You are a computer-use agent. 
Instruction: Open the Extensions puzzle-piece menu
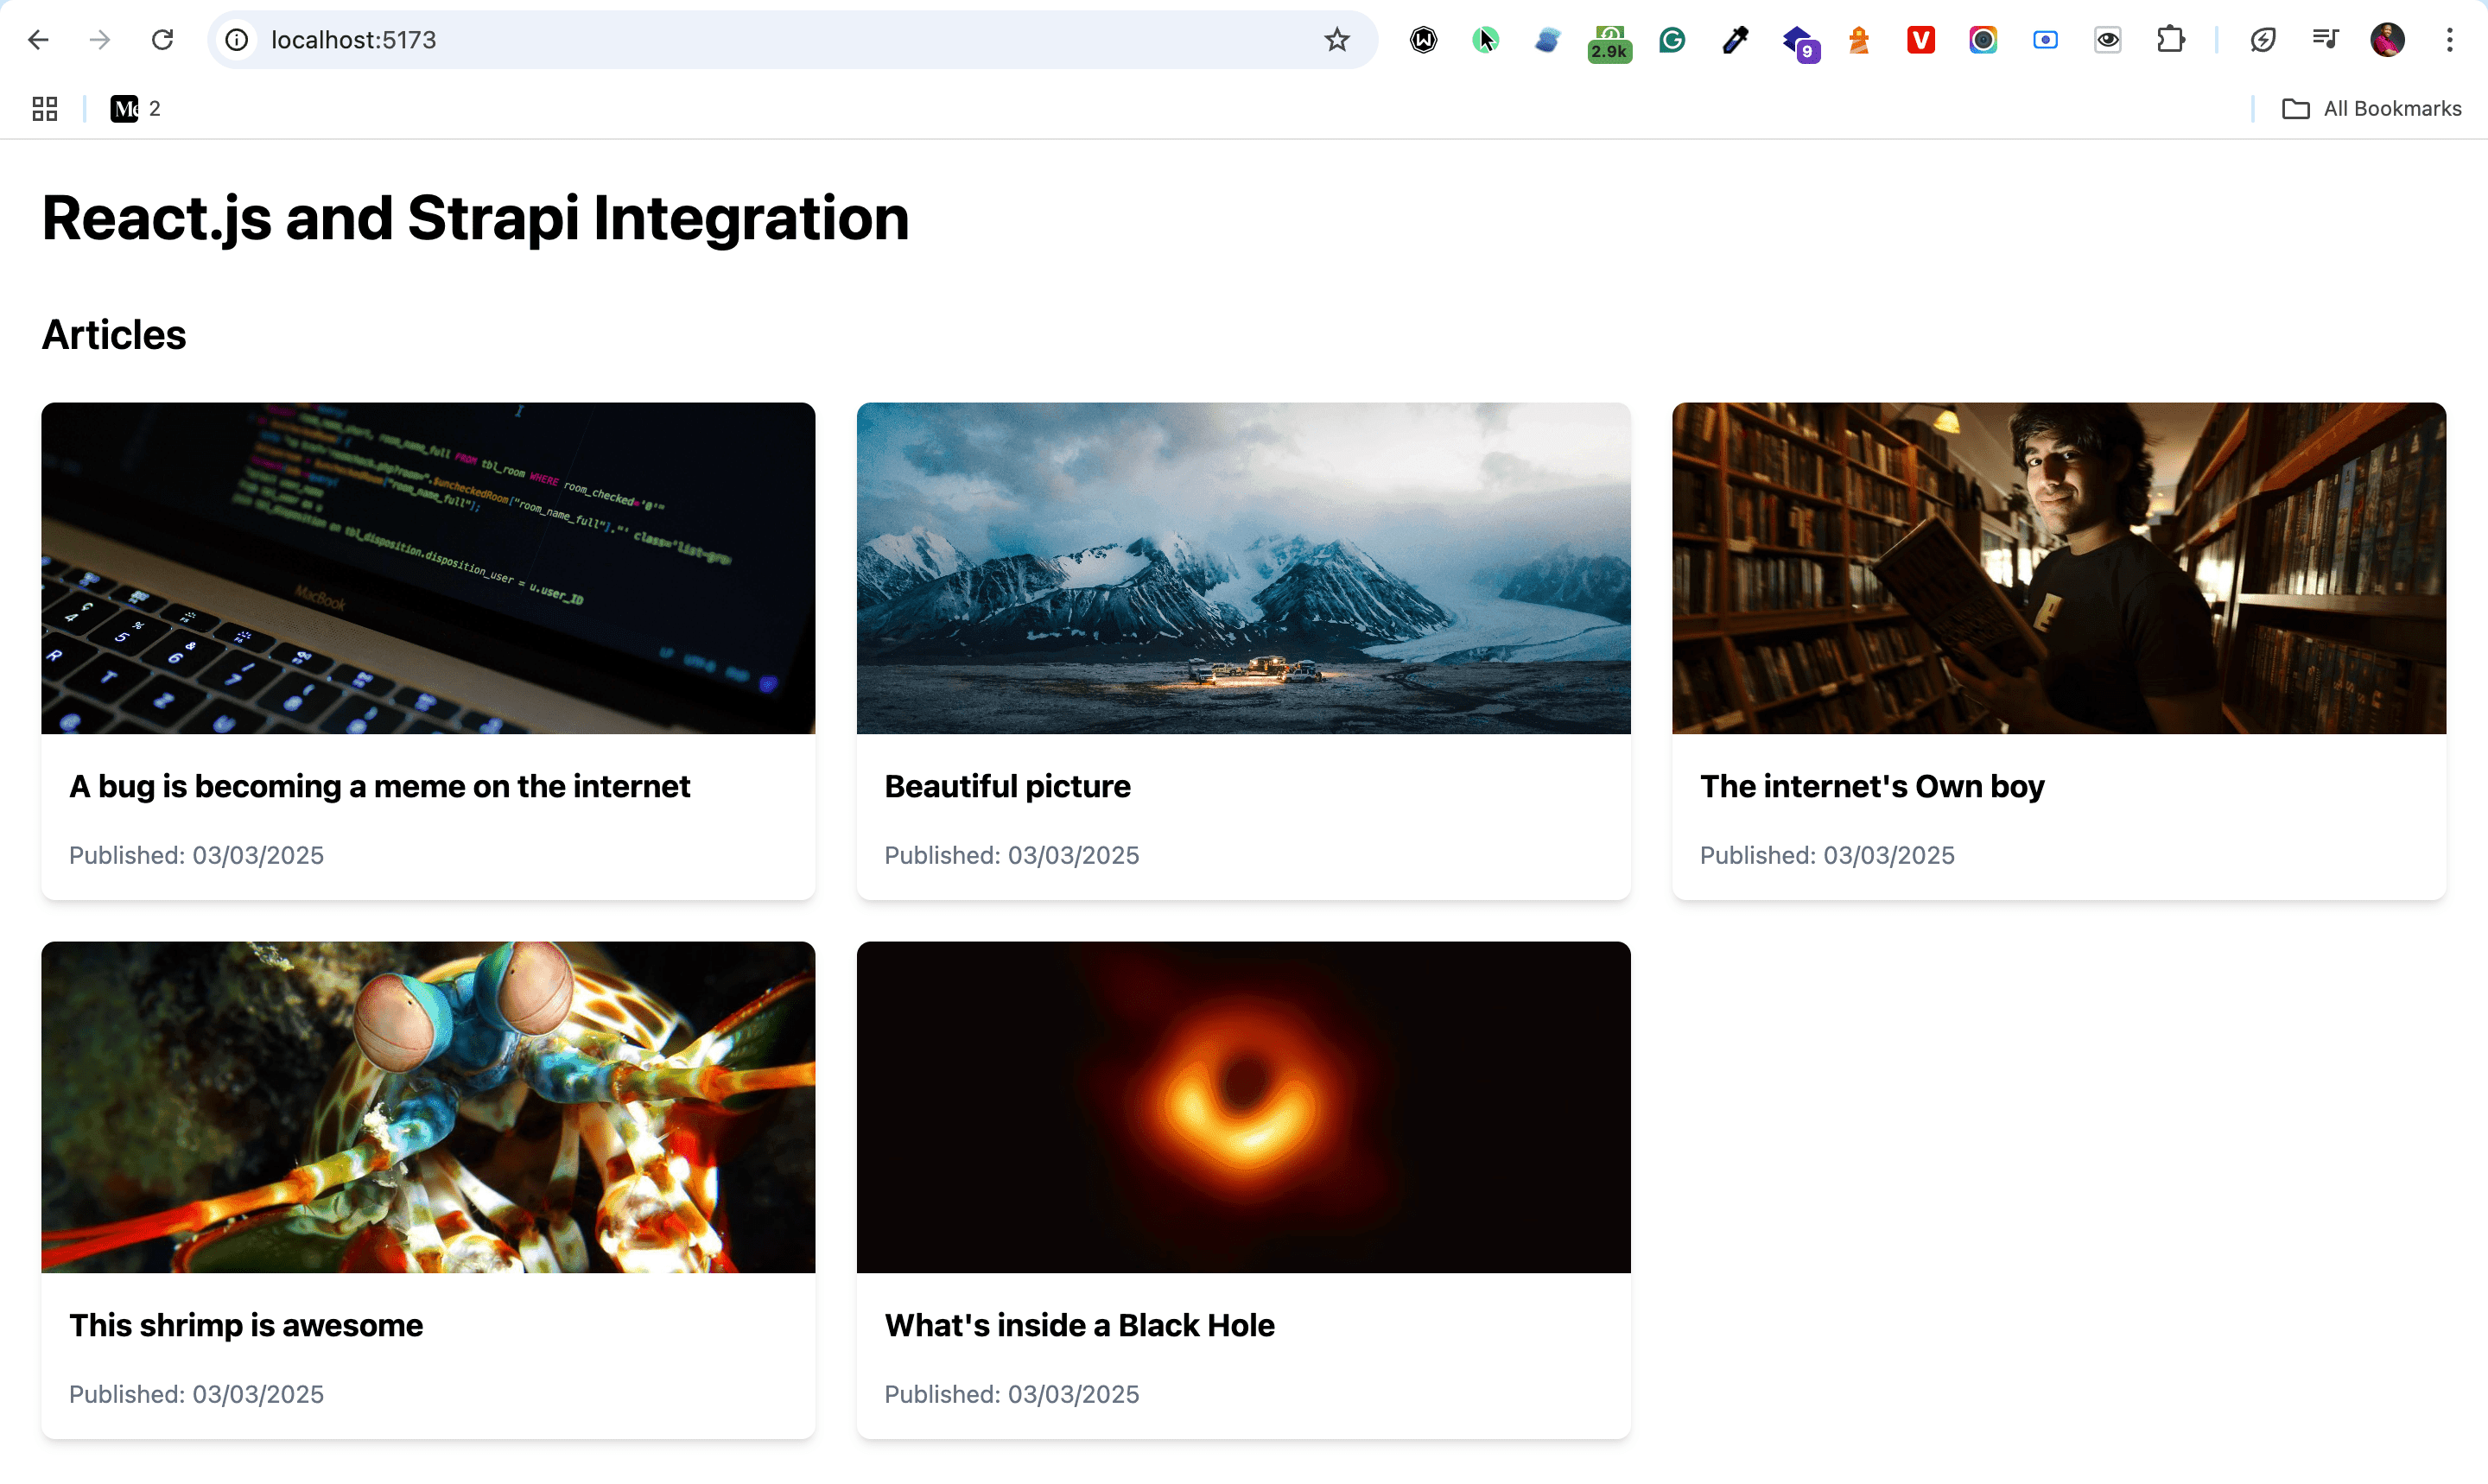coord(2170,40)
